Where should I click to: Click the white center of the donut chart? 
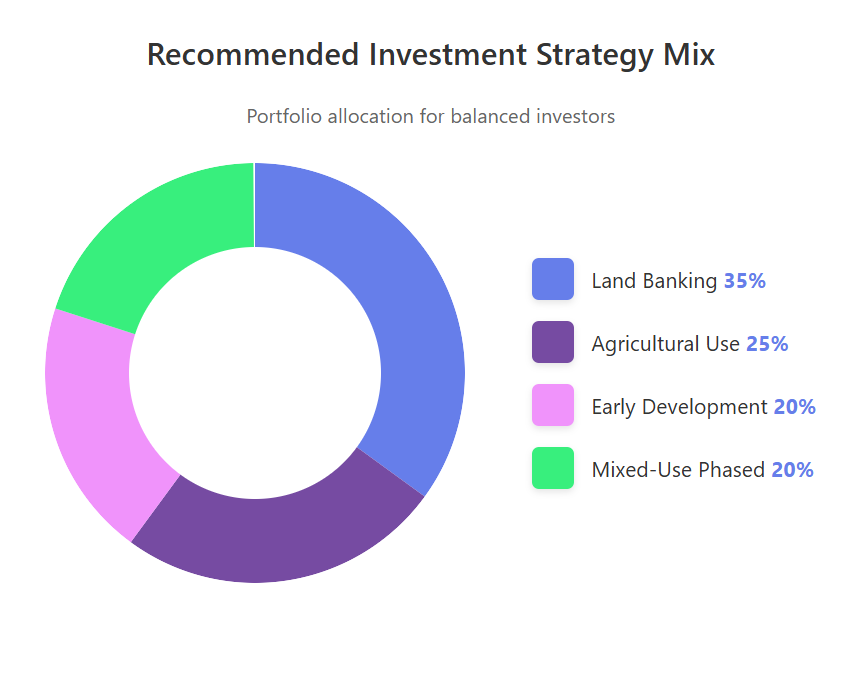coord(255,372)
